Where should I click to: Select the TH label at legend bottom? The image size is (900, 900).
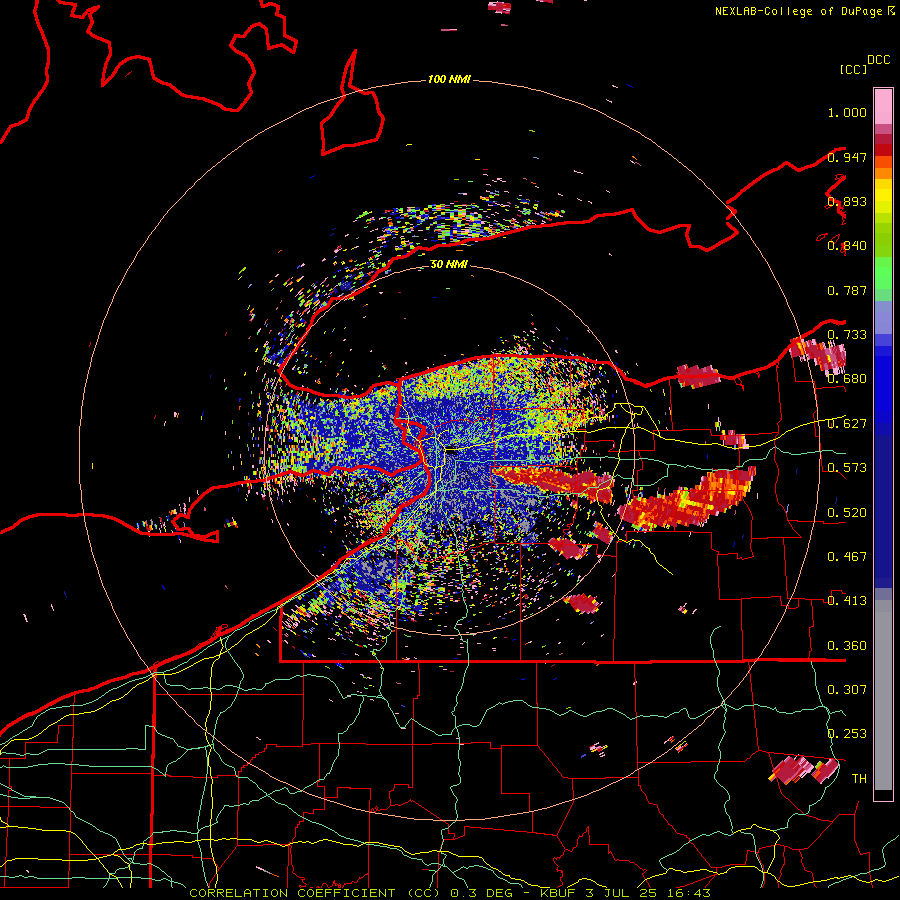click(x=859, y=779)
